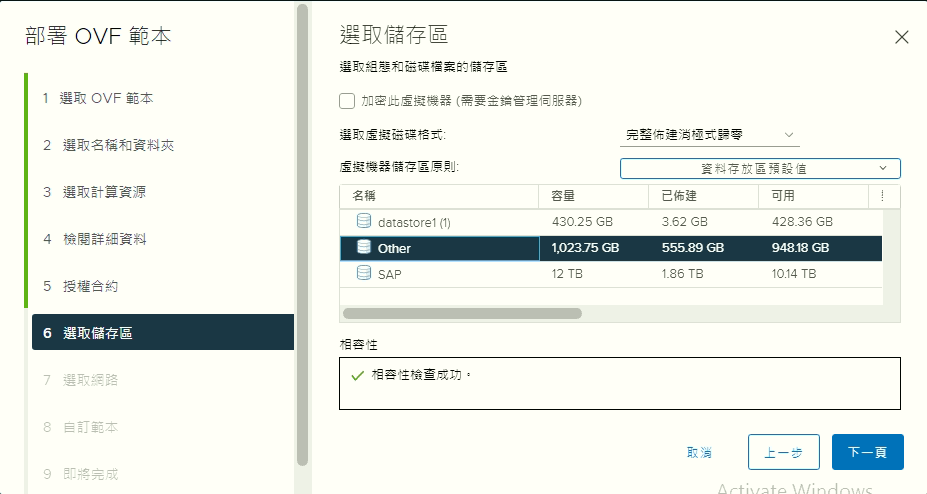
Task: Expand the 資料存放區預設值 storage policy dropdown
Action: (760, 169)
